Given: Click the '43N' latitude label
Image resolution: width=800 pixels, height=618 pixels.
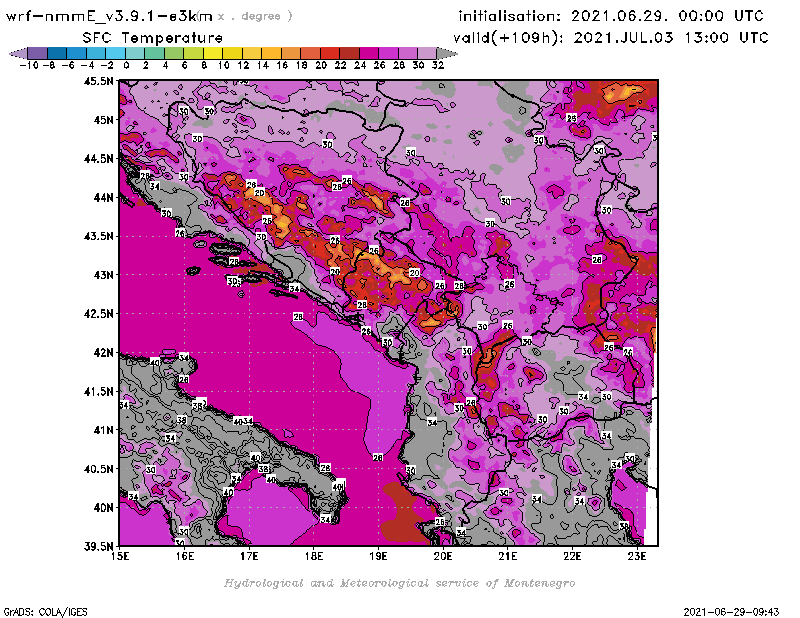Looking at the screenshot, I should tap(103, 275).
